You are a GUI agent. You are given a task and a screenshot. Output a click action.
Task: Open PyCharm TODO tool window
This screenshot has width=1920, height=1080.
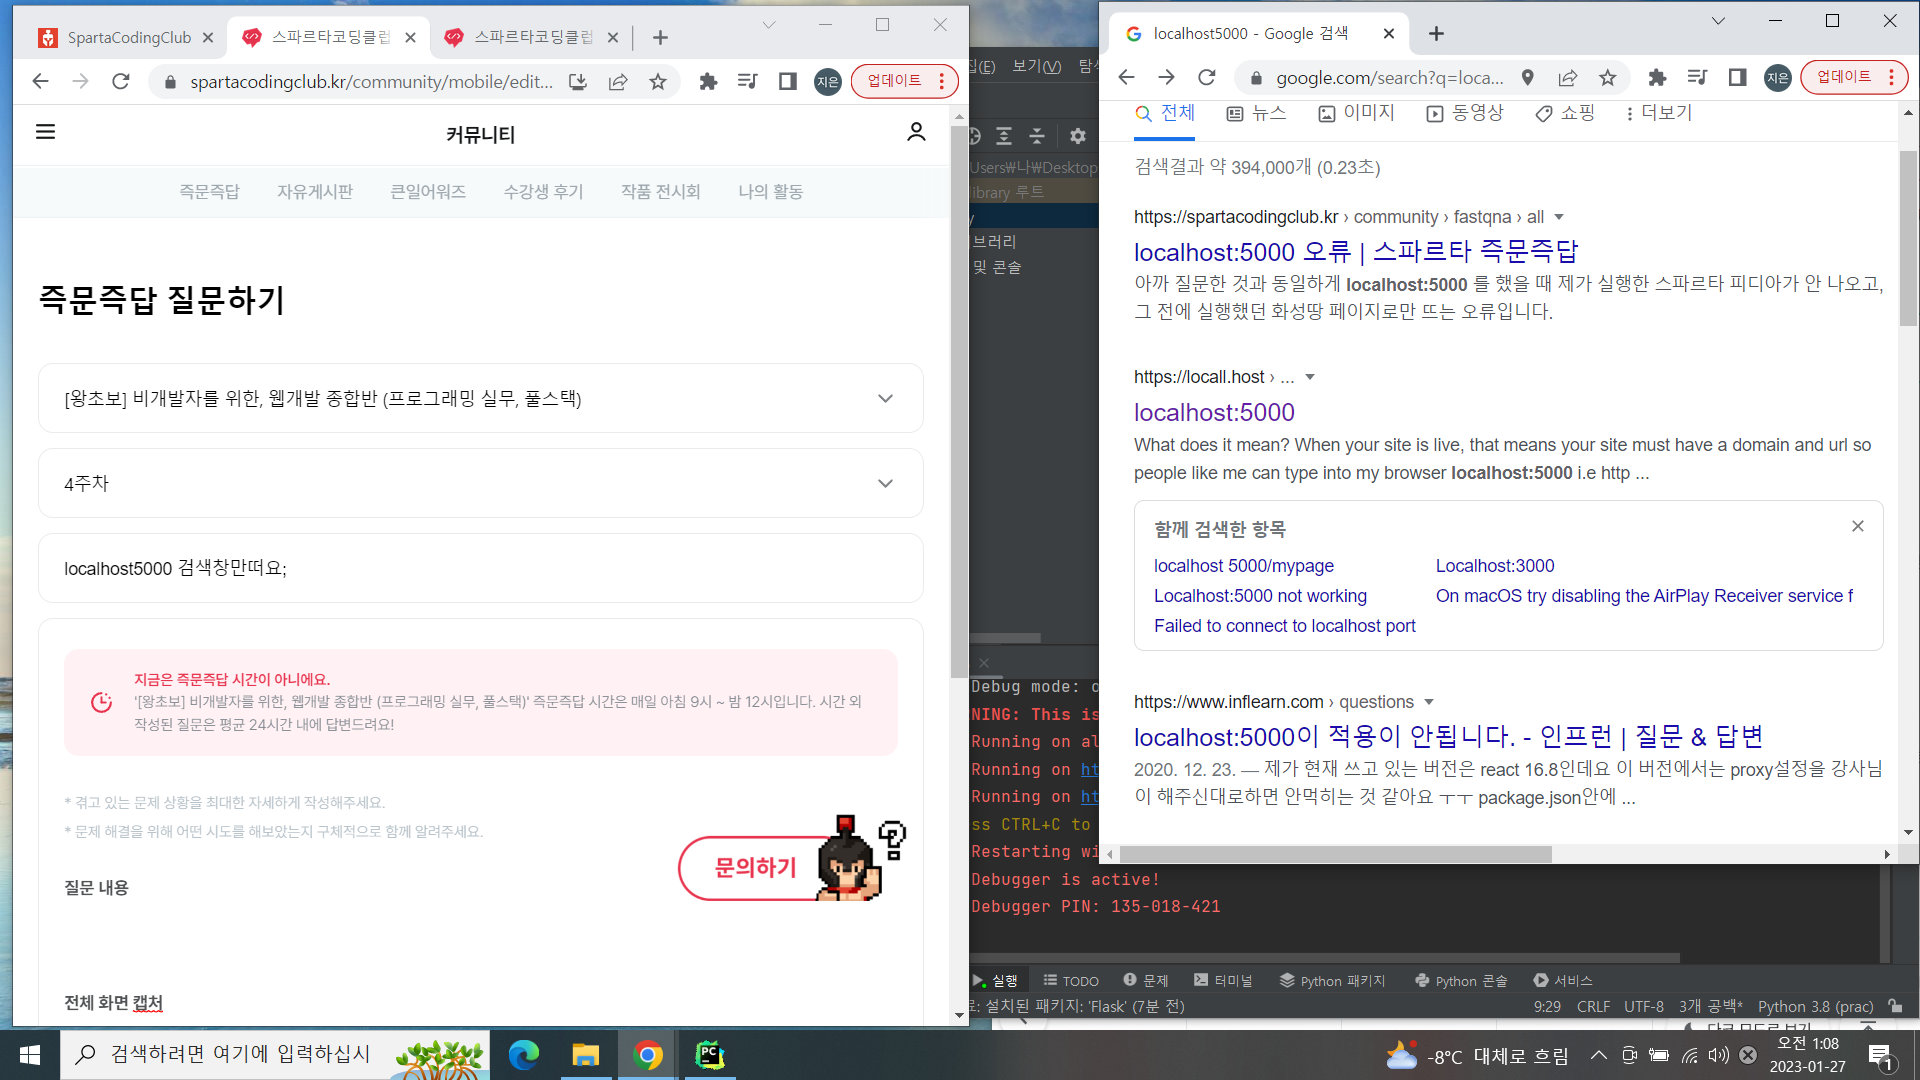click(x=1071, y=981)
